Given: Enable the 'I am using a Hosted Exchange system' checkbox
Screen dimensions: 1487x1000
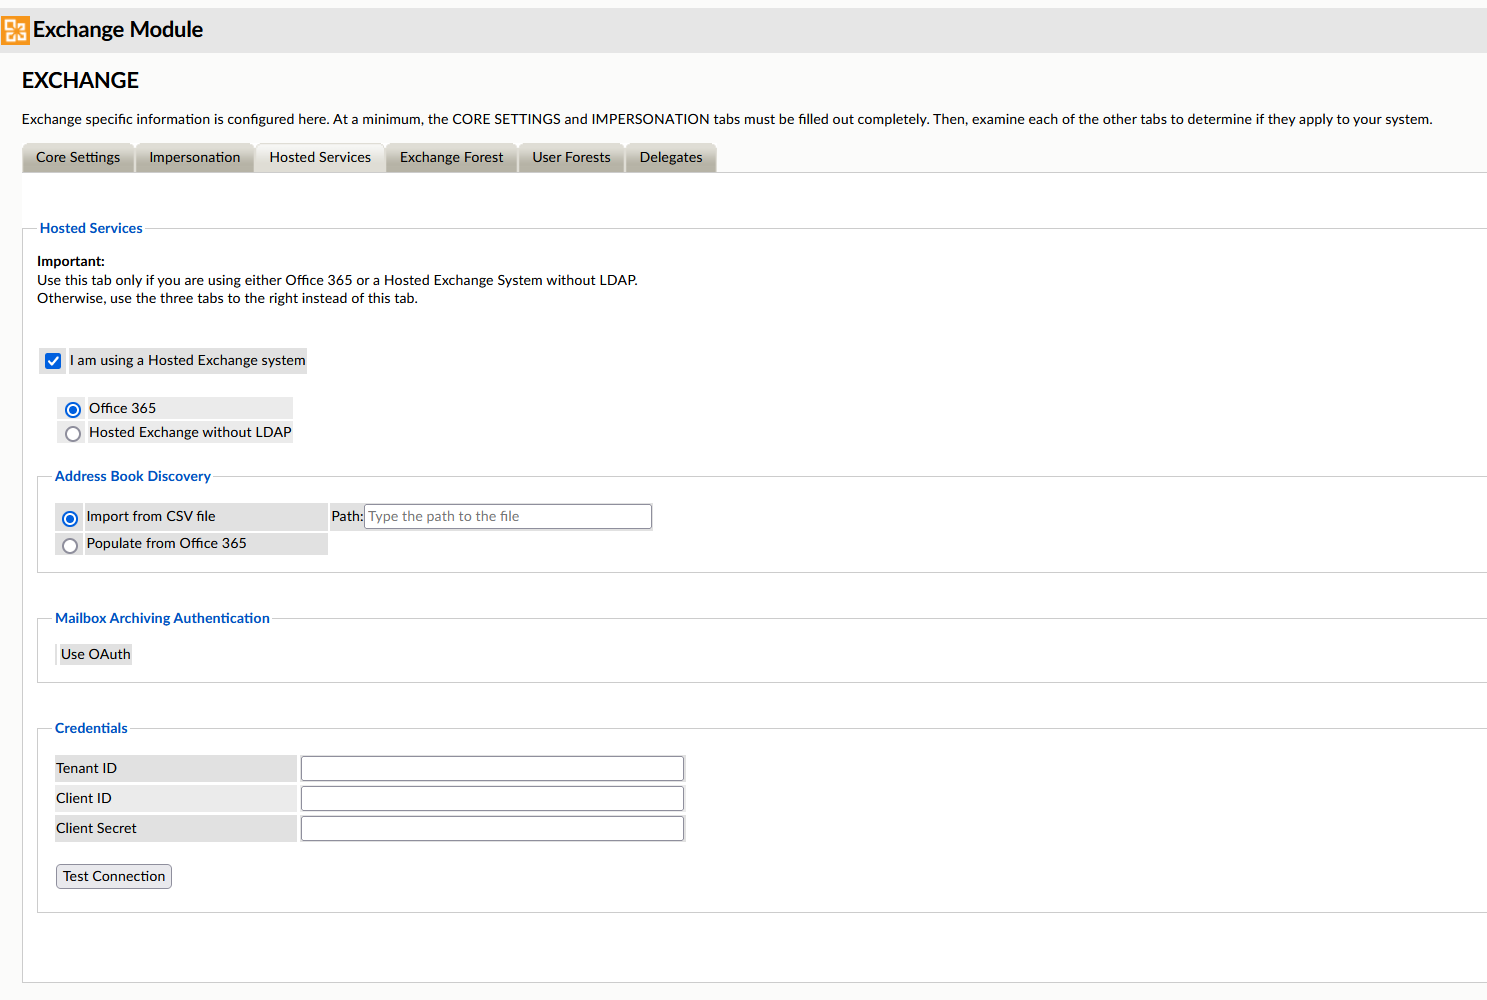Looking at the screenshot, I should coord(52,361).
